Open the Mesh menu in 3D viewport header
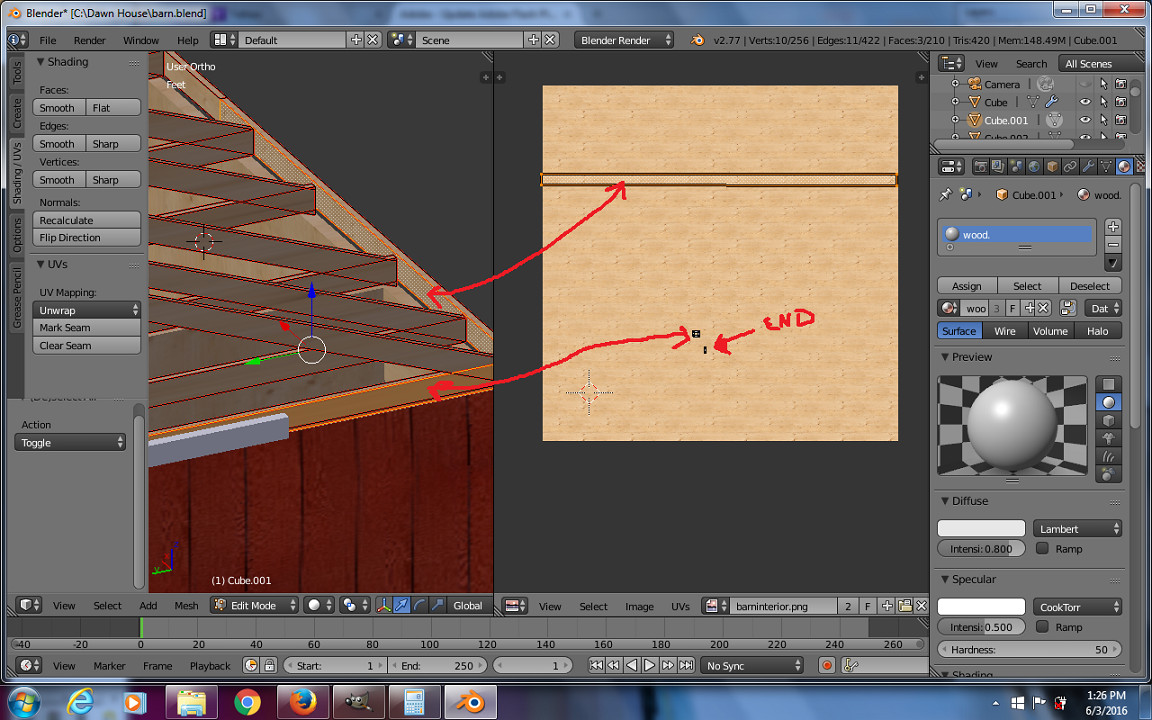 (x=186, y=605)
